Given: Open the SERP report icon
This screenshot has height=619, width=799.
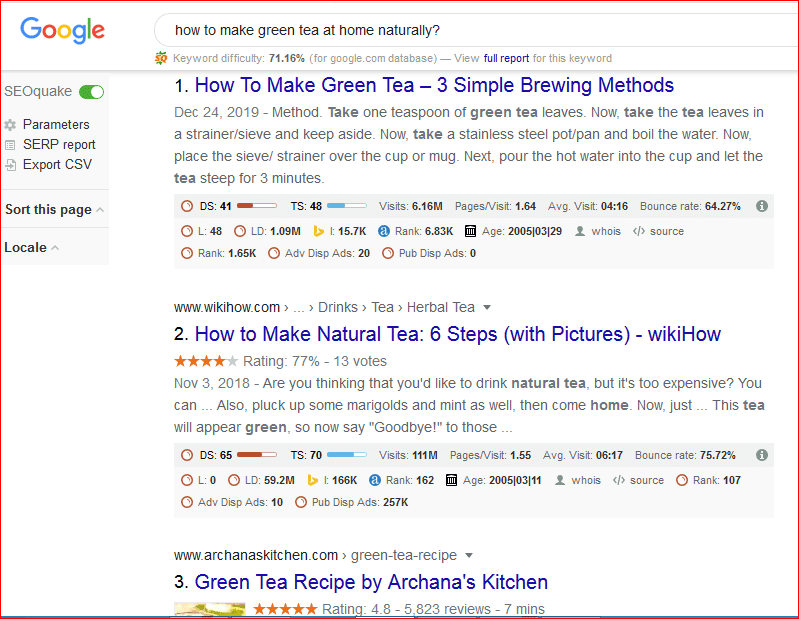Looking at the screenshot, I should coord(10,145).
